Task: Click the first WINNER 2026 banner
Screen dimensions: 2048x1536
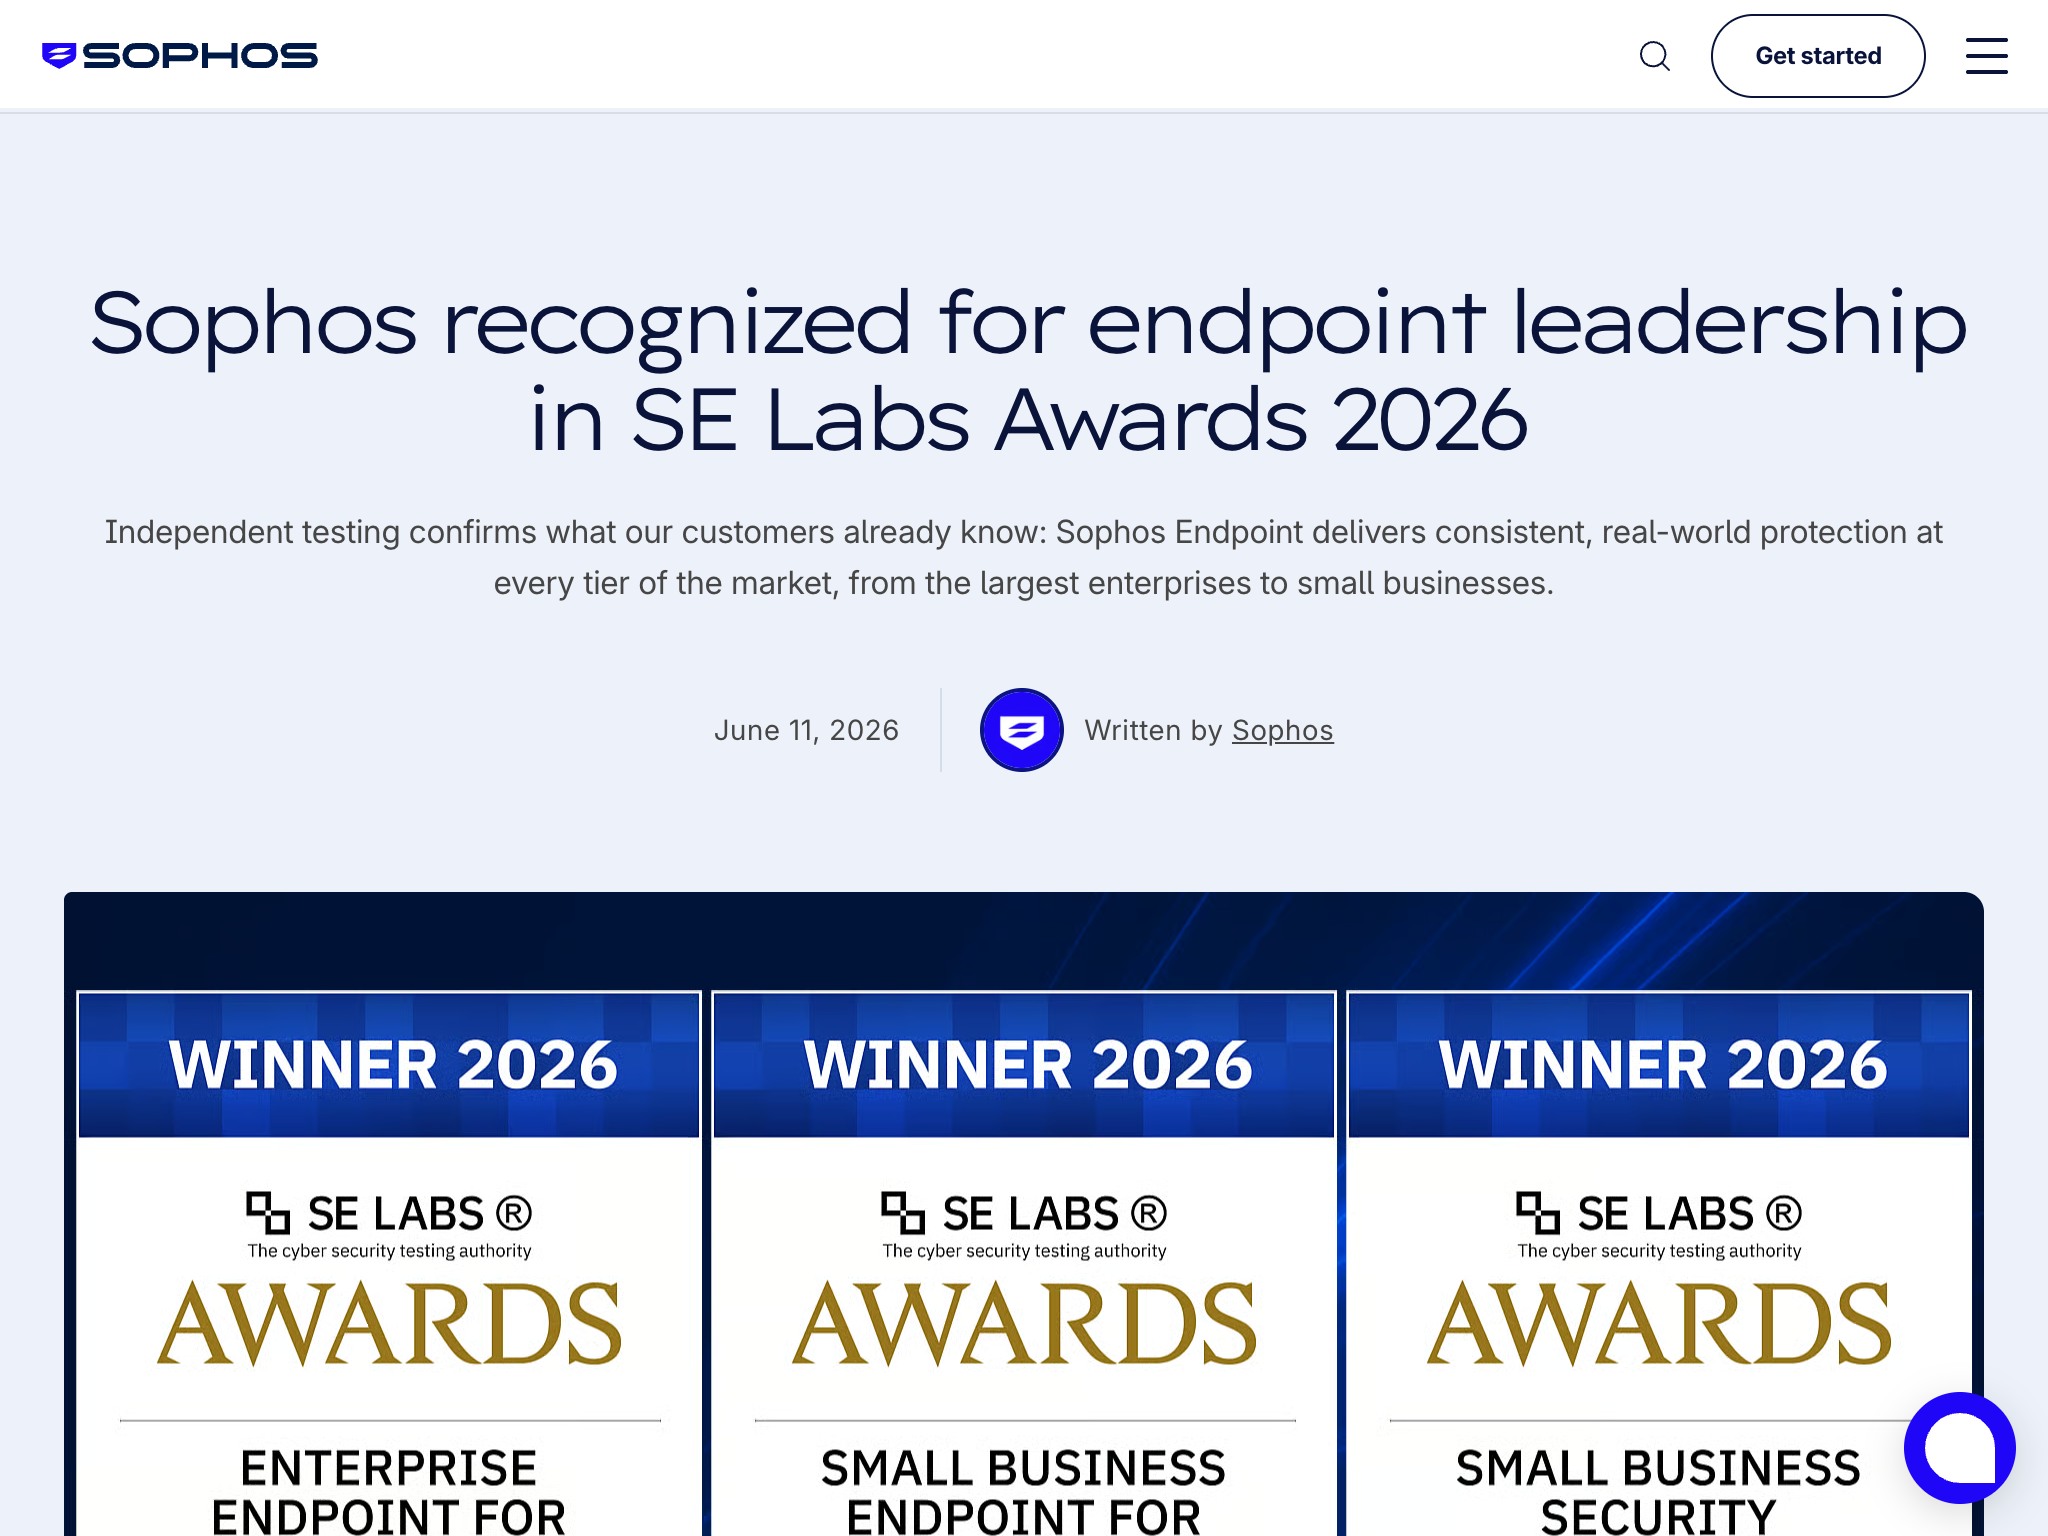Action: (x=389, y=1064)
